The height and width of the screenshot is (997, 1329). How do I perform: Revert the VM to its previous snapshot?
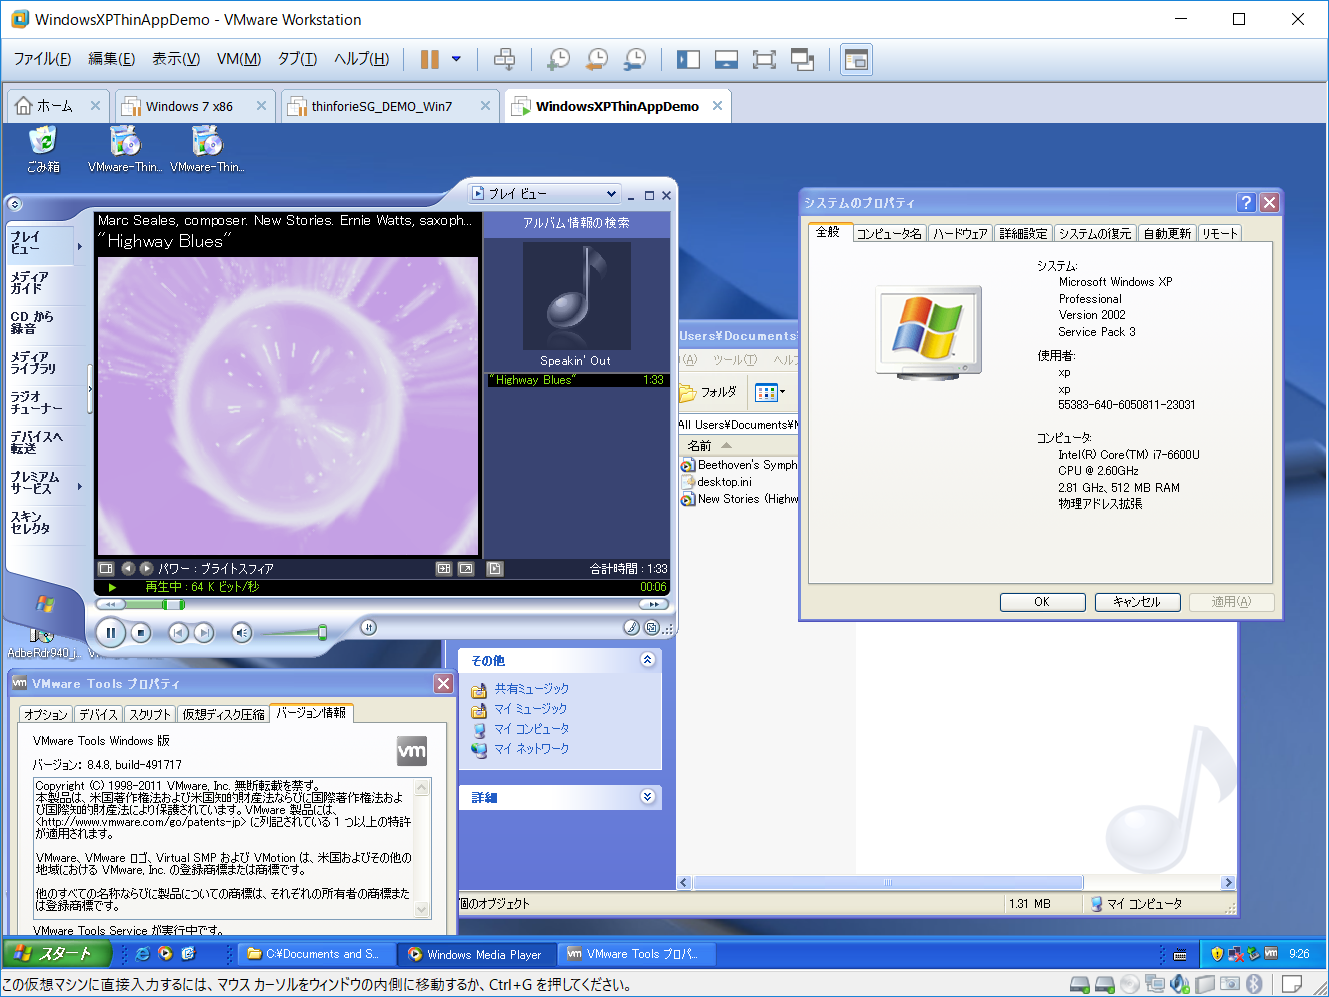click(597, 59)
